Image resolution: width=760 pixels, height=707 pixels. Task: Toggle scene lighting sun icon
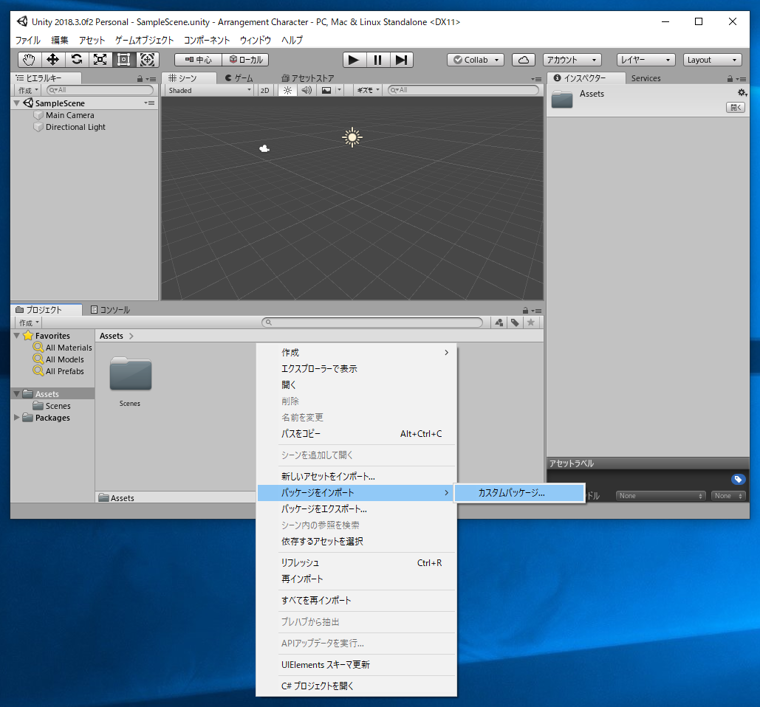(x=287, y=90)
